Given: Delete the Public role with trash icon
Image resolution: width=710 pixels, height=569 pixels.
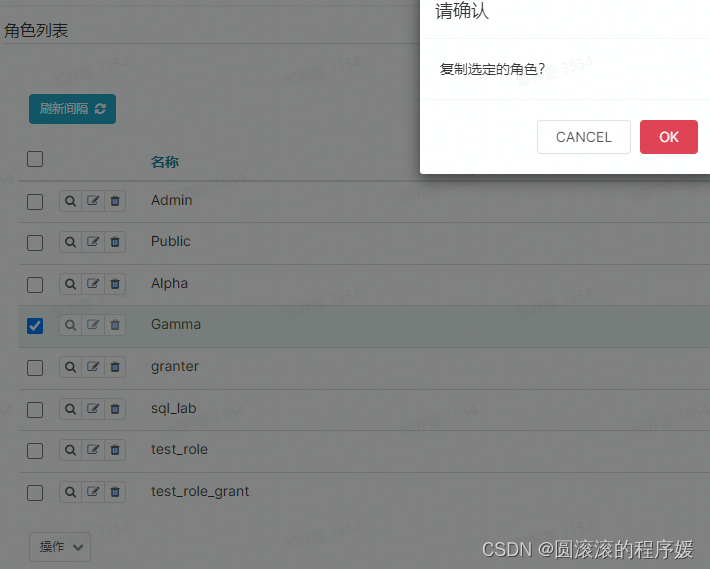Looking at the screenshot, I should click(x=115, y=242).
